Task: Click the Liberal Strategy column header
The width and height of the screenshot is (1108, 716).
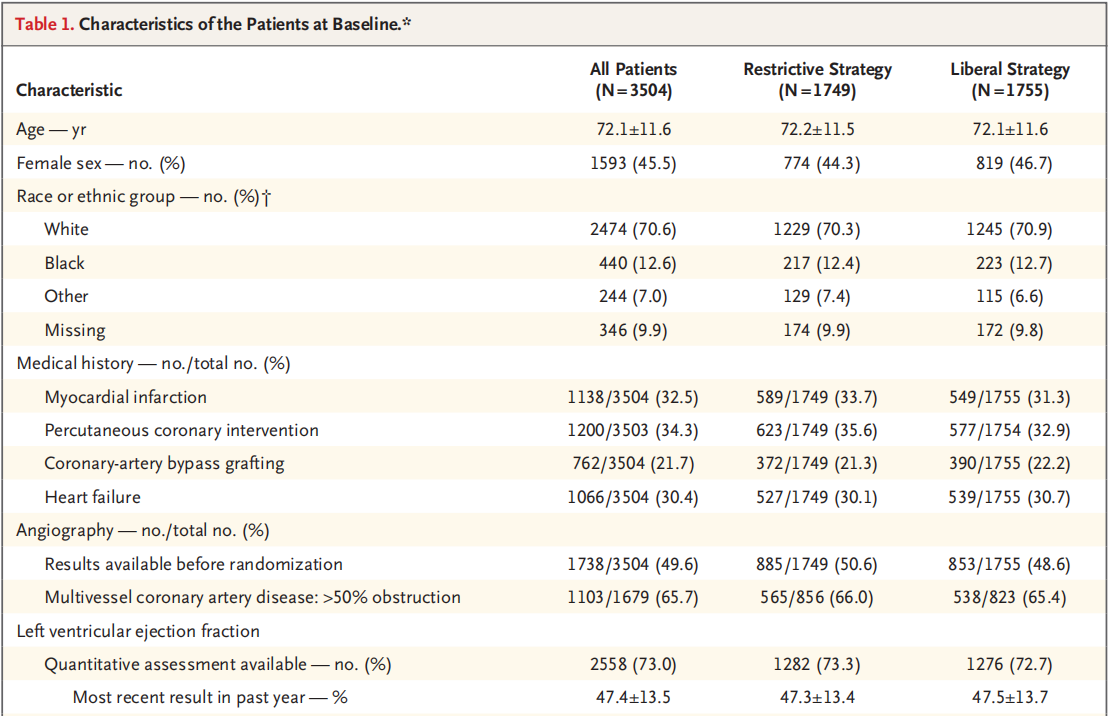Action: click(x=1010, y=79)
